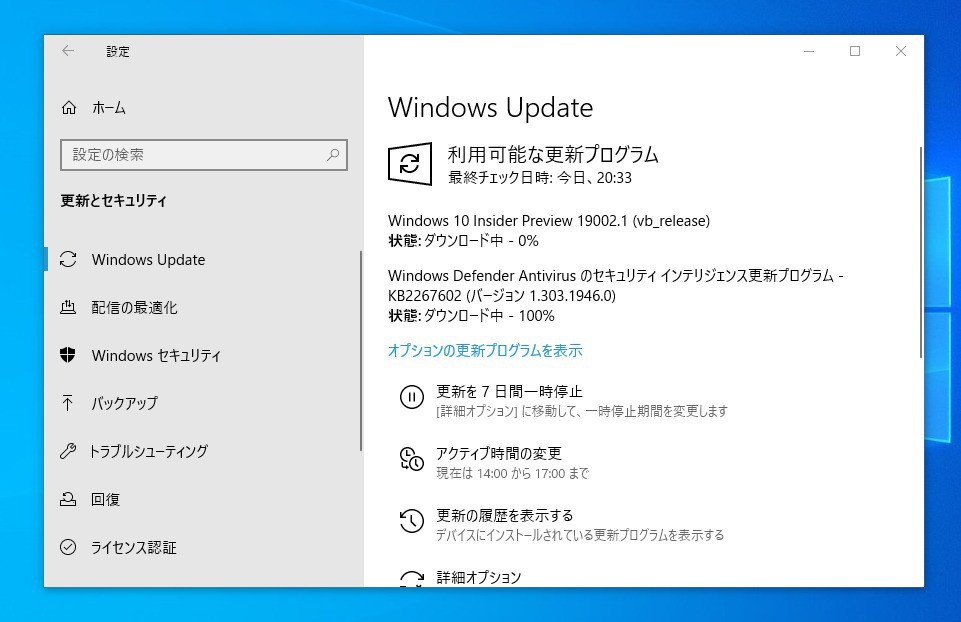The image size is (961, 622).
Task: Click the アクティブ時間の変更 clock icon
Action: point(412,459)
